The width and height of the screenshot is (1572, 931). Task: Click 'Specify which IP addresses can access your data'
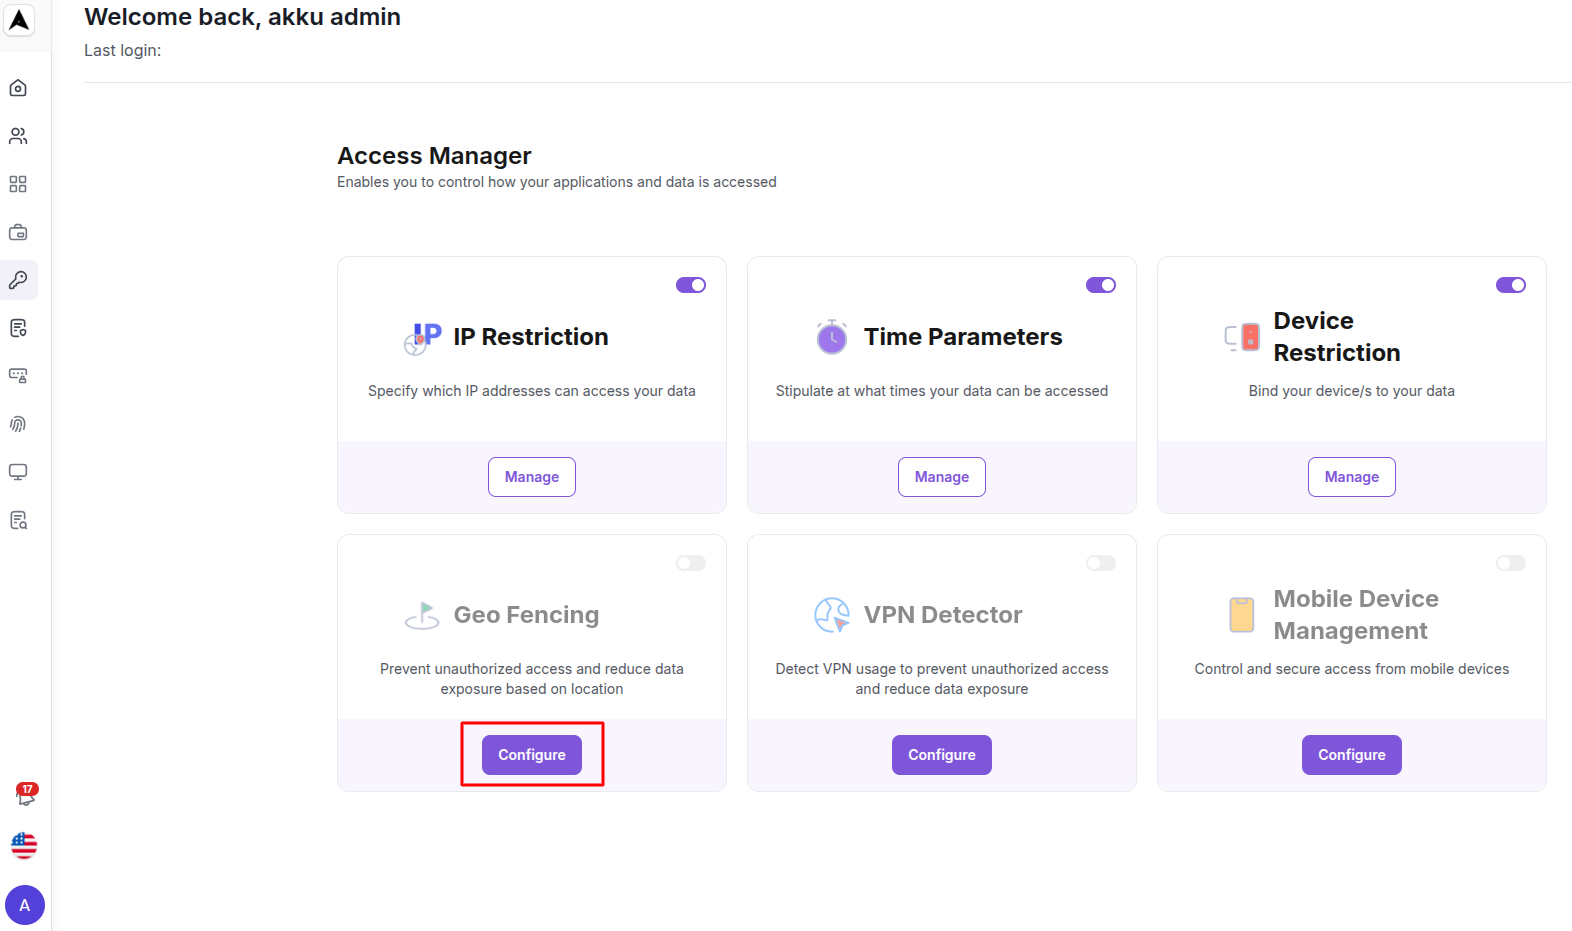tap(532, 391)
